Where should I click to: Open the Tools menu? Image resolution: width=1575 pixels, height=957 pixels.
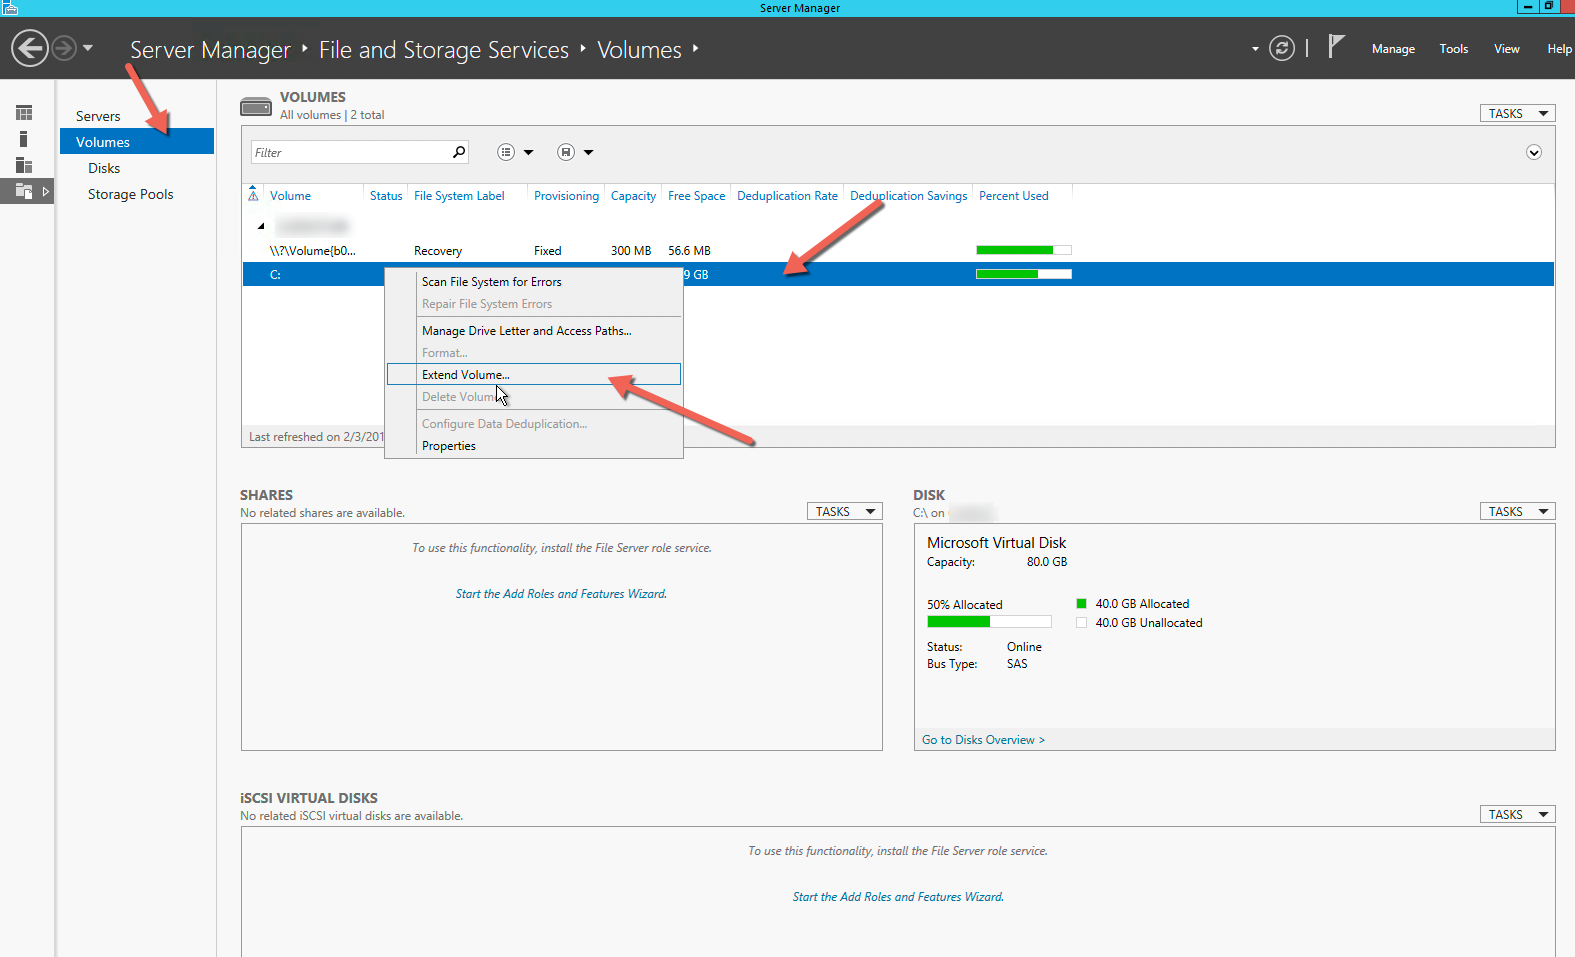click(x=1454, y=49)
